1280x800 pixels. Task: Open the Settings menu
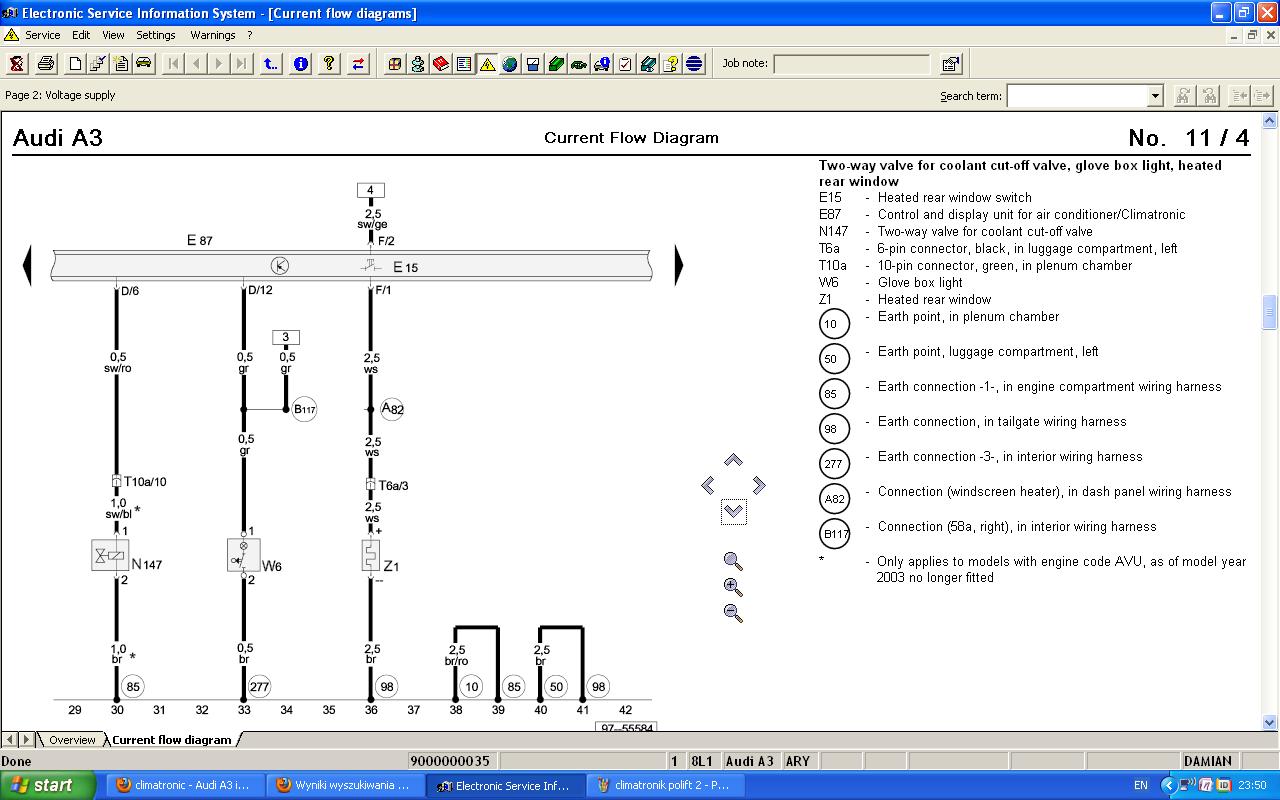[156, 35]
